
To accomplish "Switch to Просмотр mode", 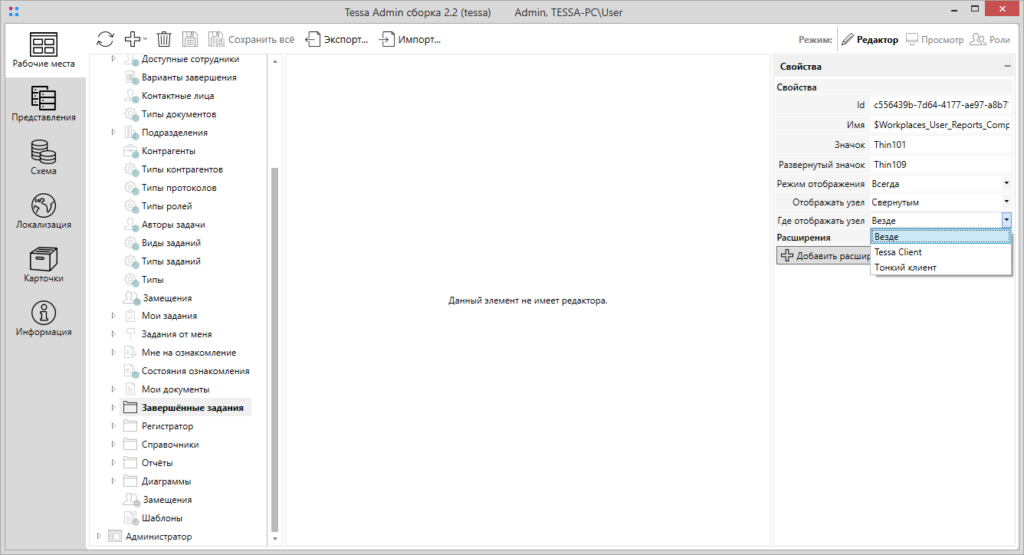I will coord(935,40).
